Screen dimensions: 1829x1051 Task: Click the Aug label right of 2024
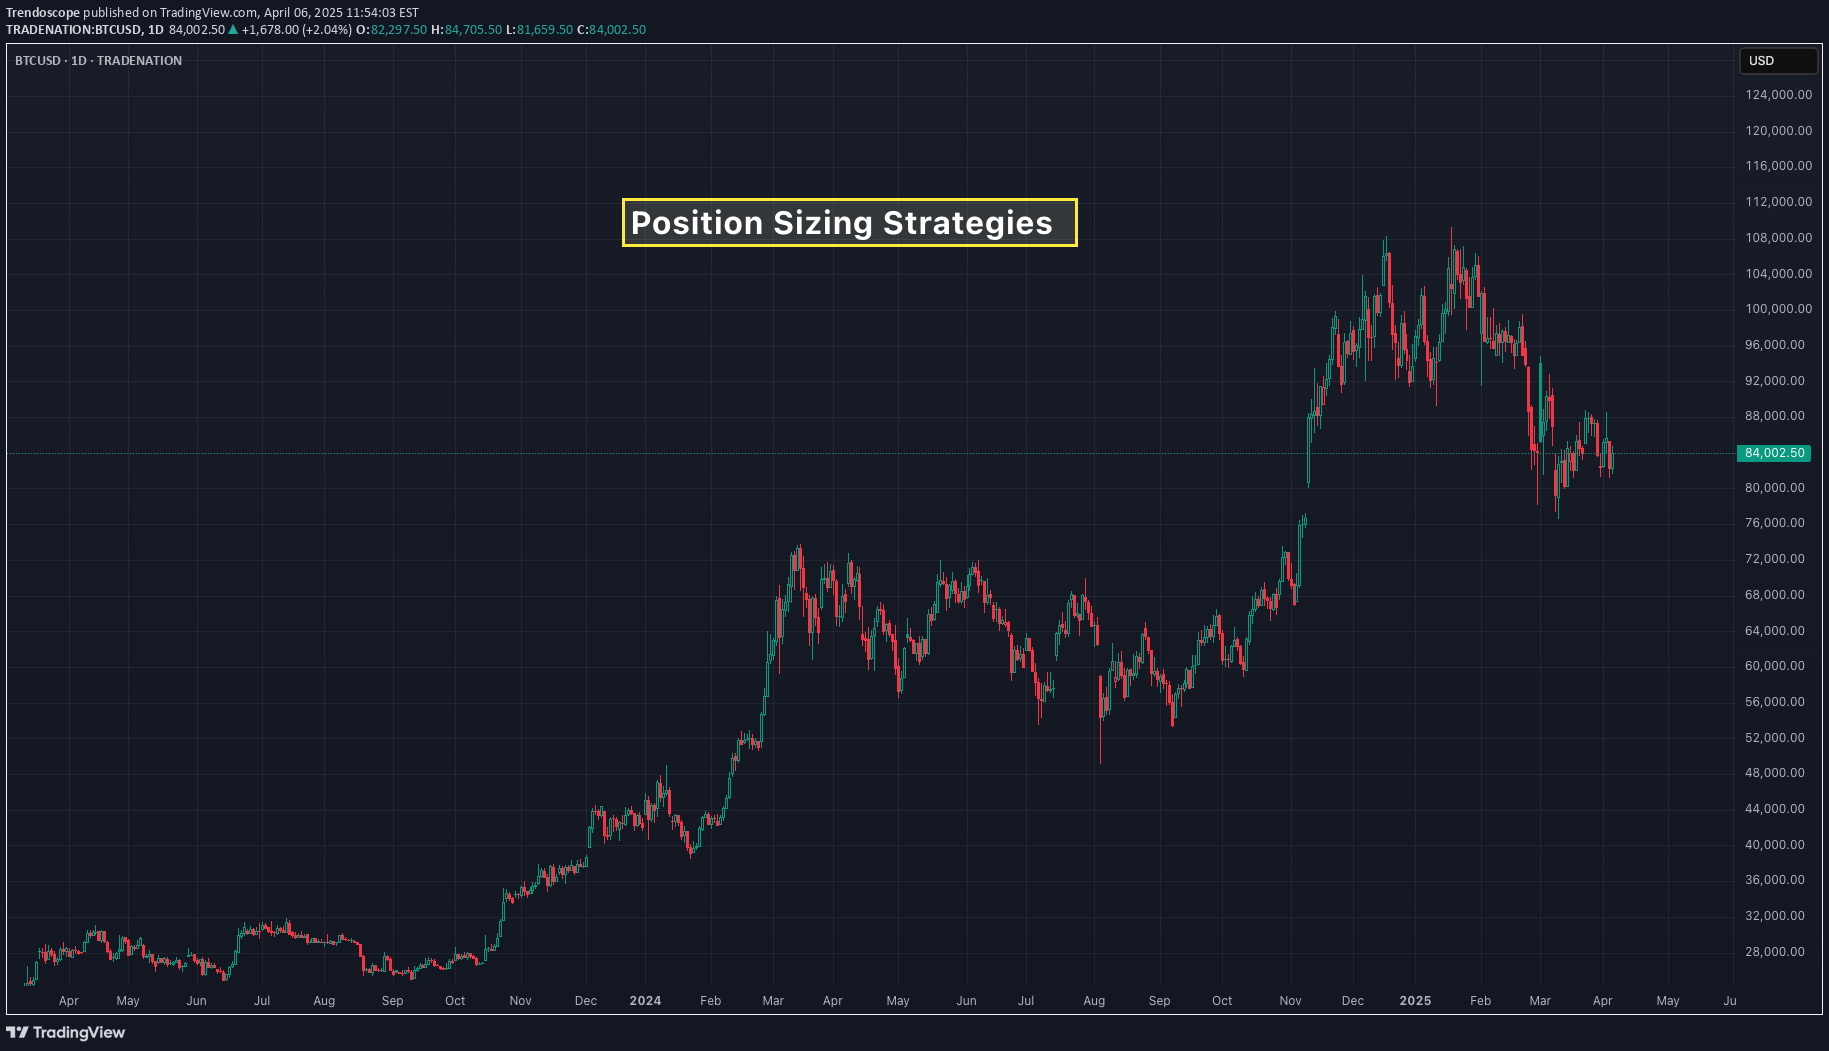(x=1094, y=1001)
